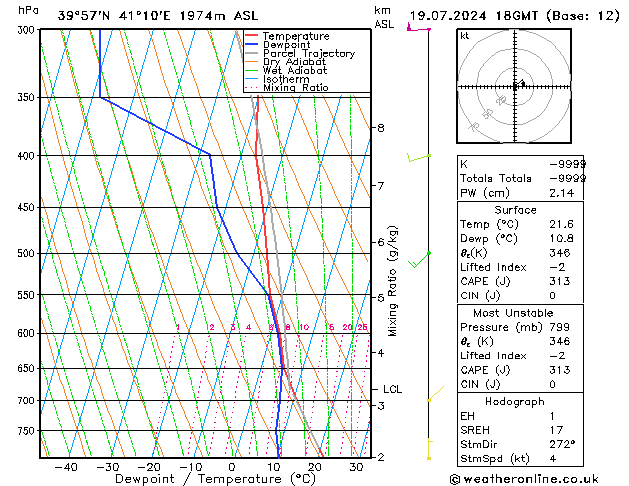
Task: Click the '550' pressure level label
Action: click(x=28, y=295)
